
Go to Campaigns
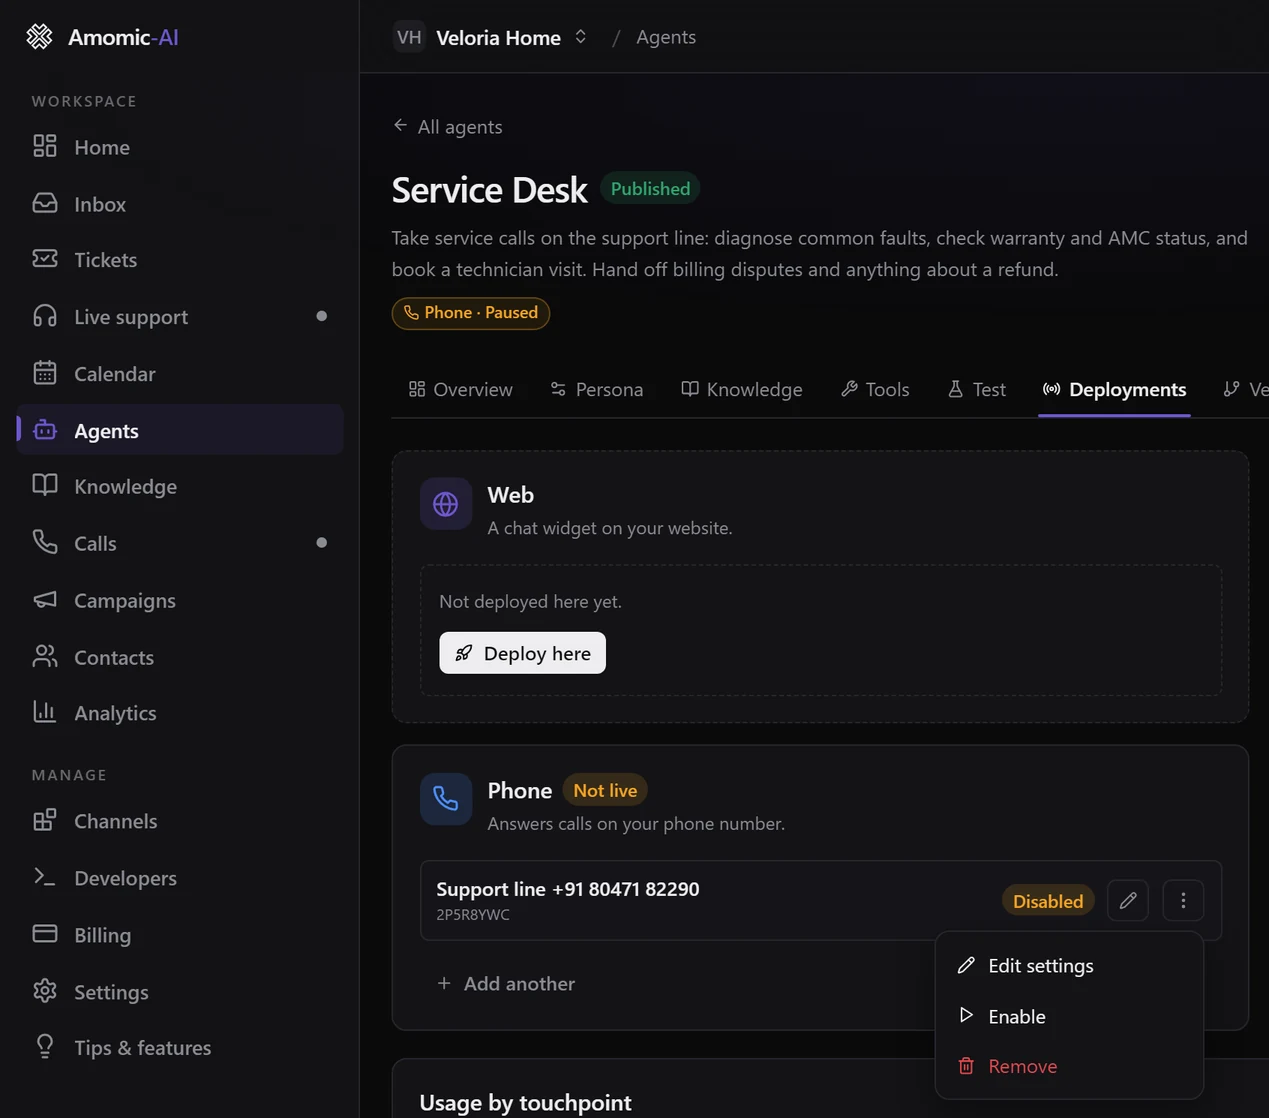pyautogui.click(x=180, y=600)
